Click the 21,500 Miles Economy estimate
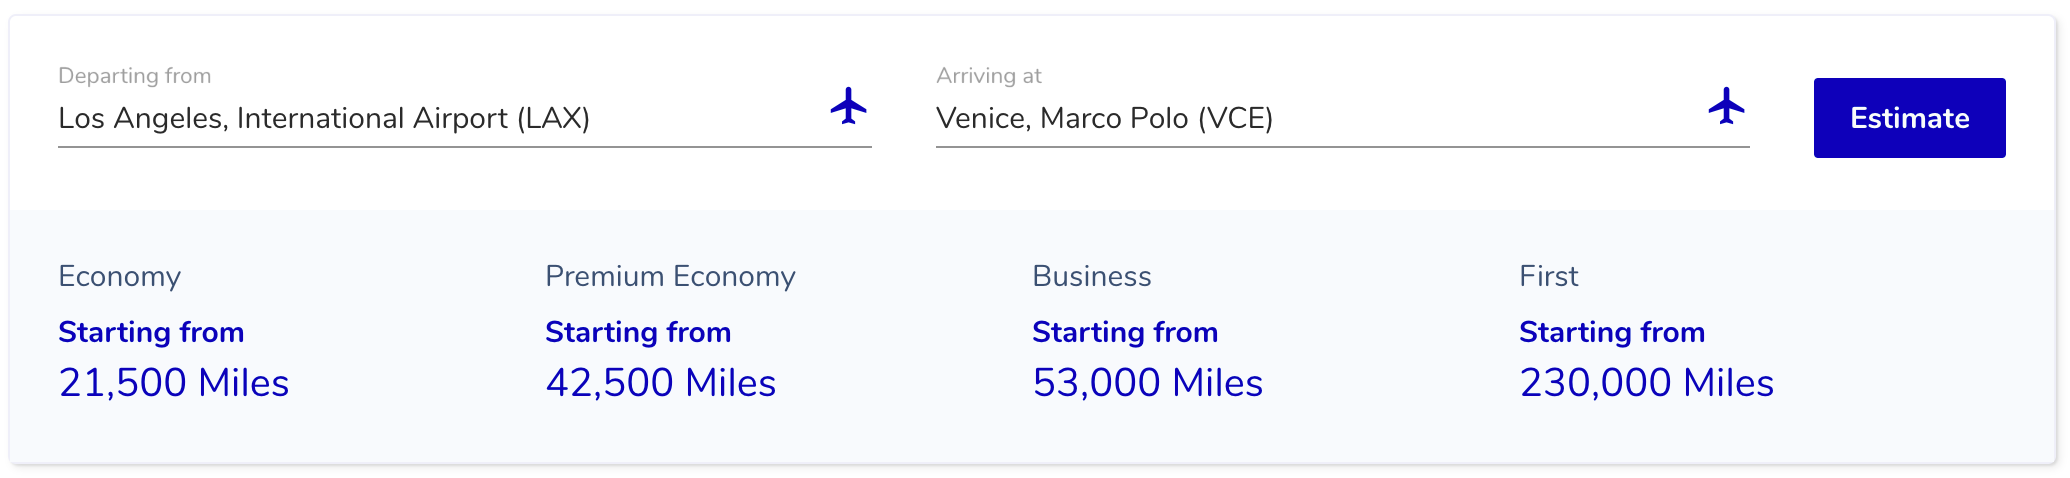 click(173, 383)
